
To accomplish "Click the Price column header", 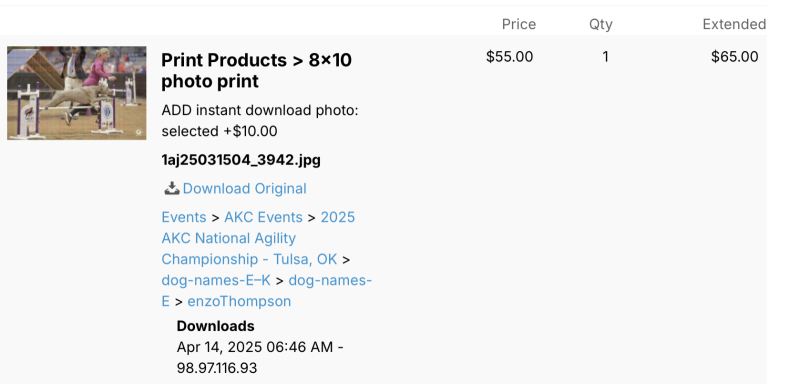I will coord(518,24).
